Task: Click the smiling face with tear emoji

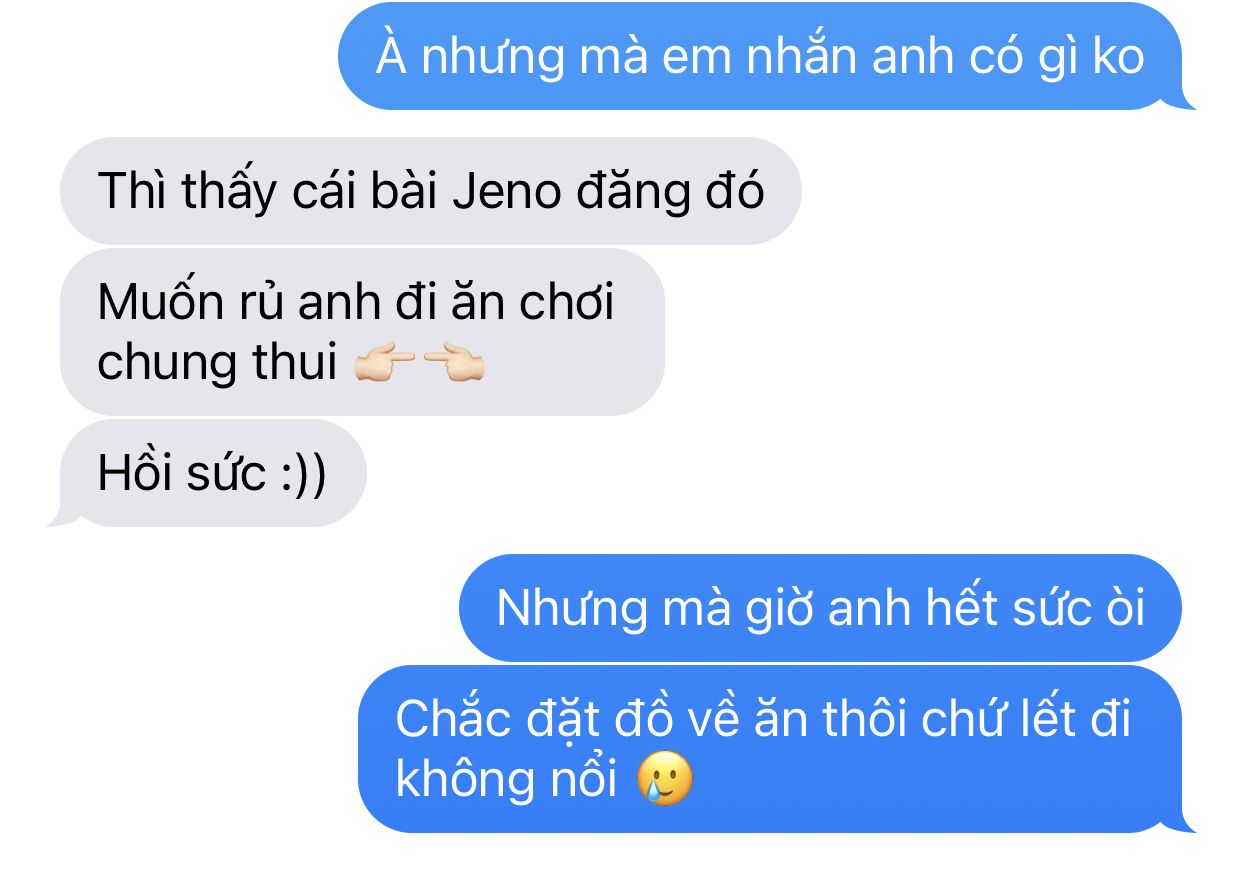Action: click(x=665, y=779)
